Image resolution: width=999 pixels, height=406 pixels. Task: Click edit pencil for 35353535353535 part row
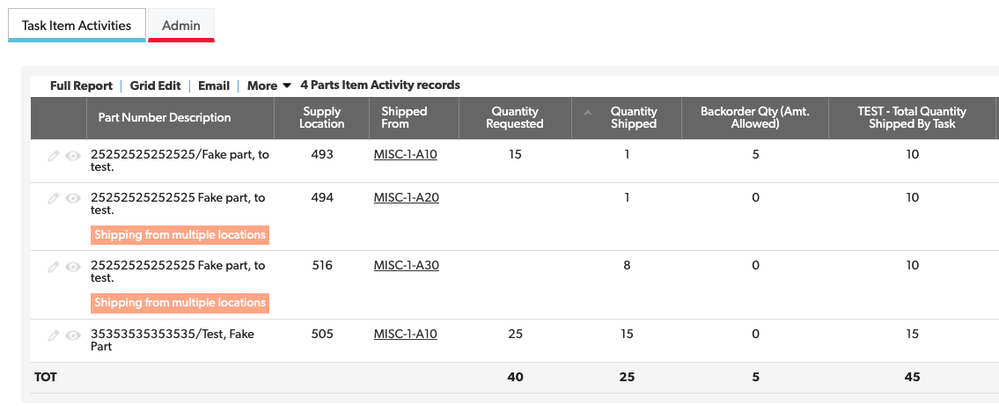click(54, 335)
